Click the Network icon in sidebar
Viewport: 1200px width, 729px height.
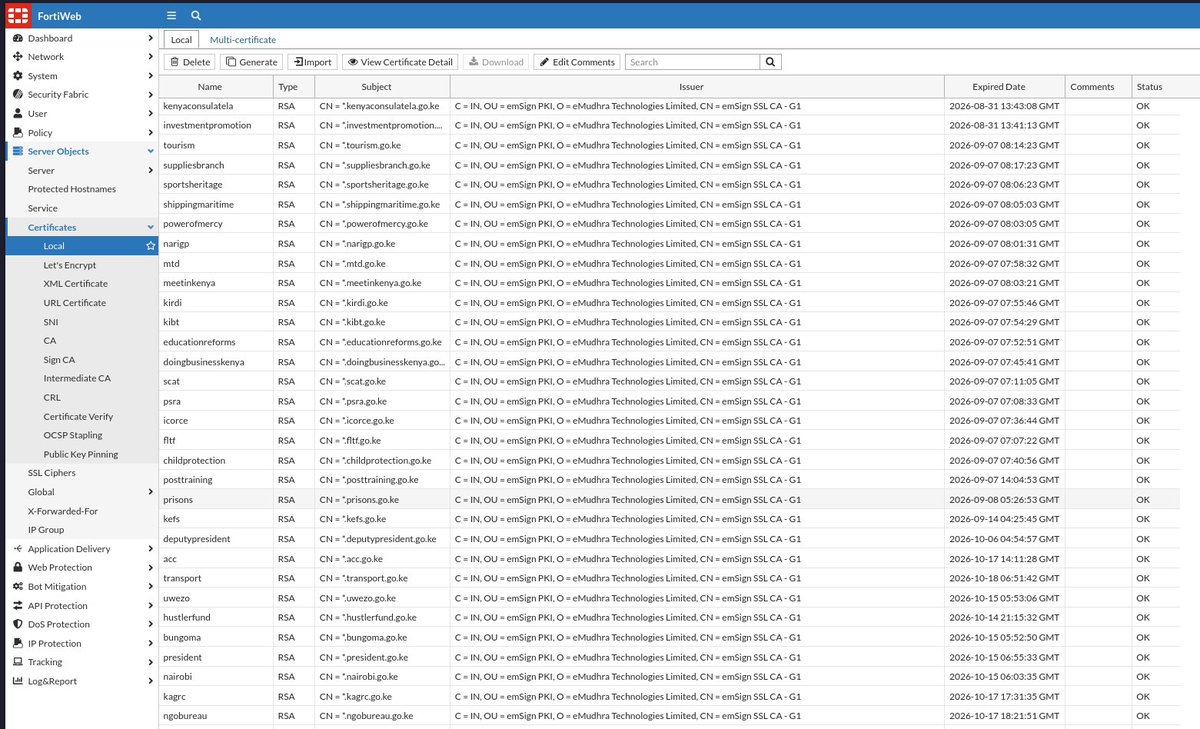18,57
